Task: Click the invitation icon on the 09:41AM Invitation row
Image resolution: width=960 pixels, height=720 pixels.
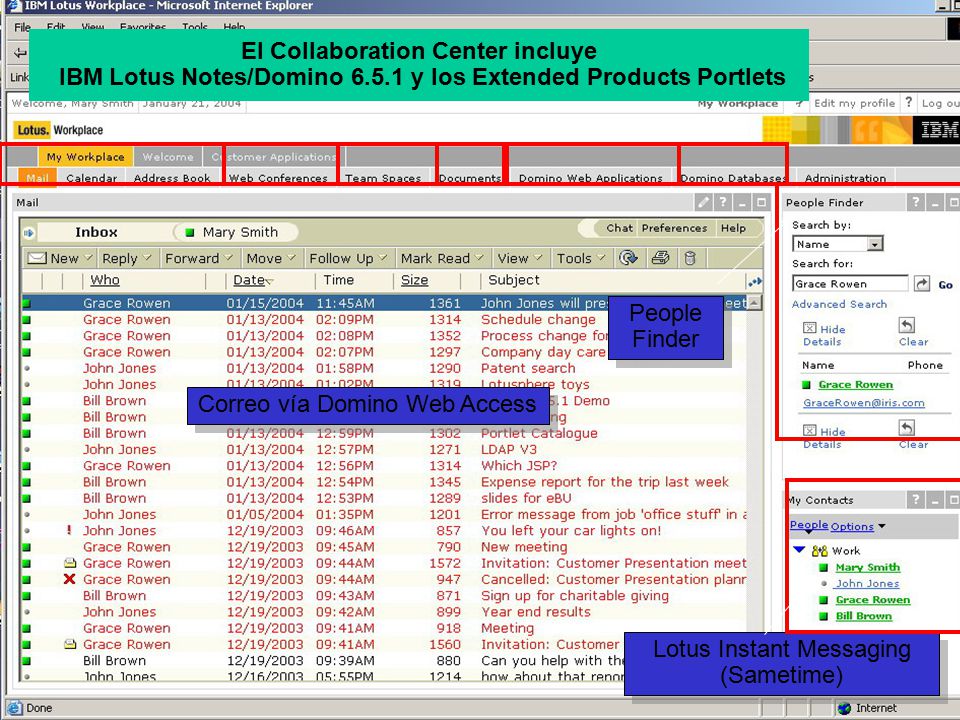Action: pos(70,644)
